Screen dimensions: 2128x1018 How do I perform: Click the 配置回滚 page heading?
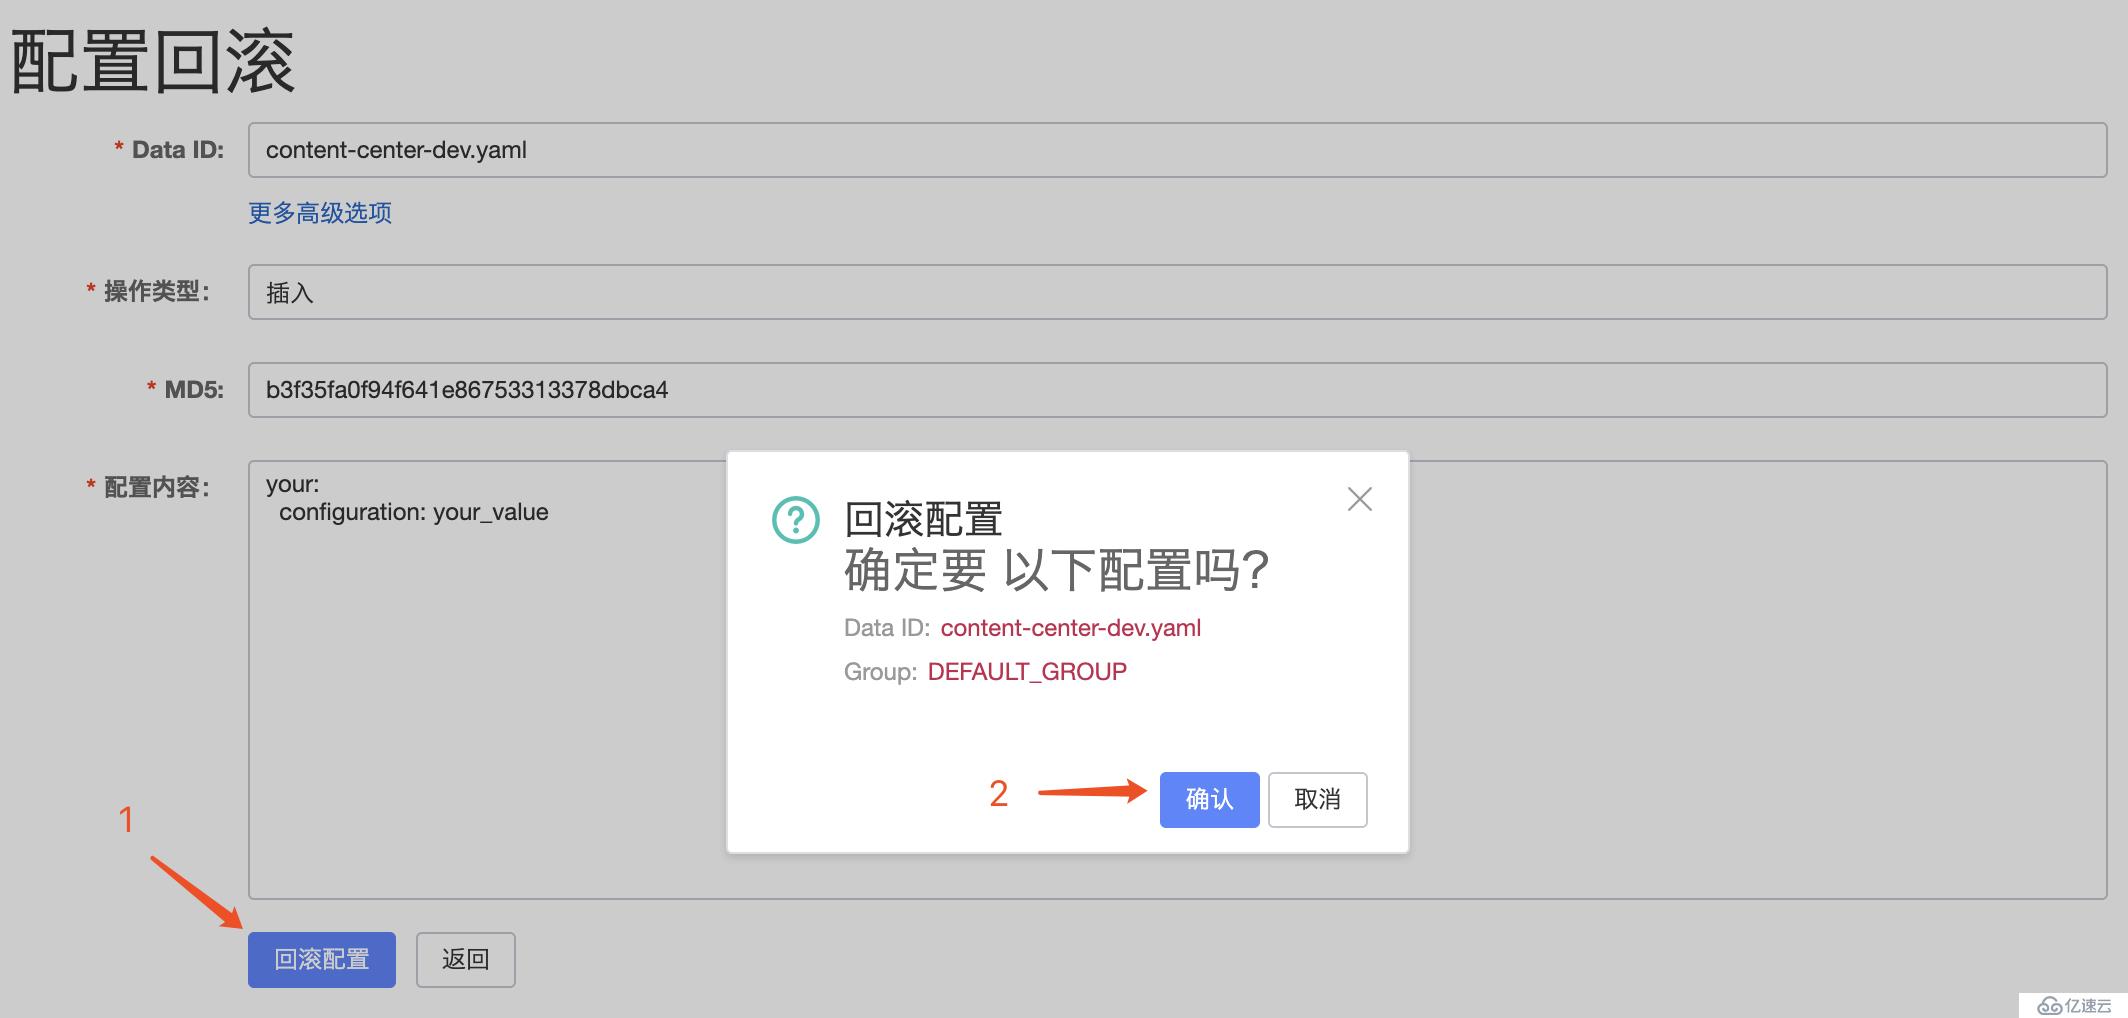click(153, 62)
